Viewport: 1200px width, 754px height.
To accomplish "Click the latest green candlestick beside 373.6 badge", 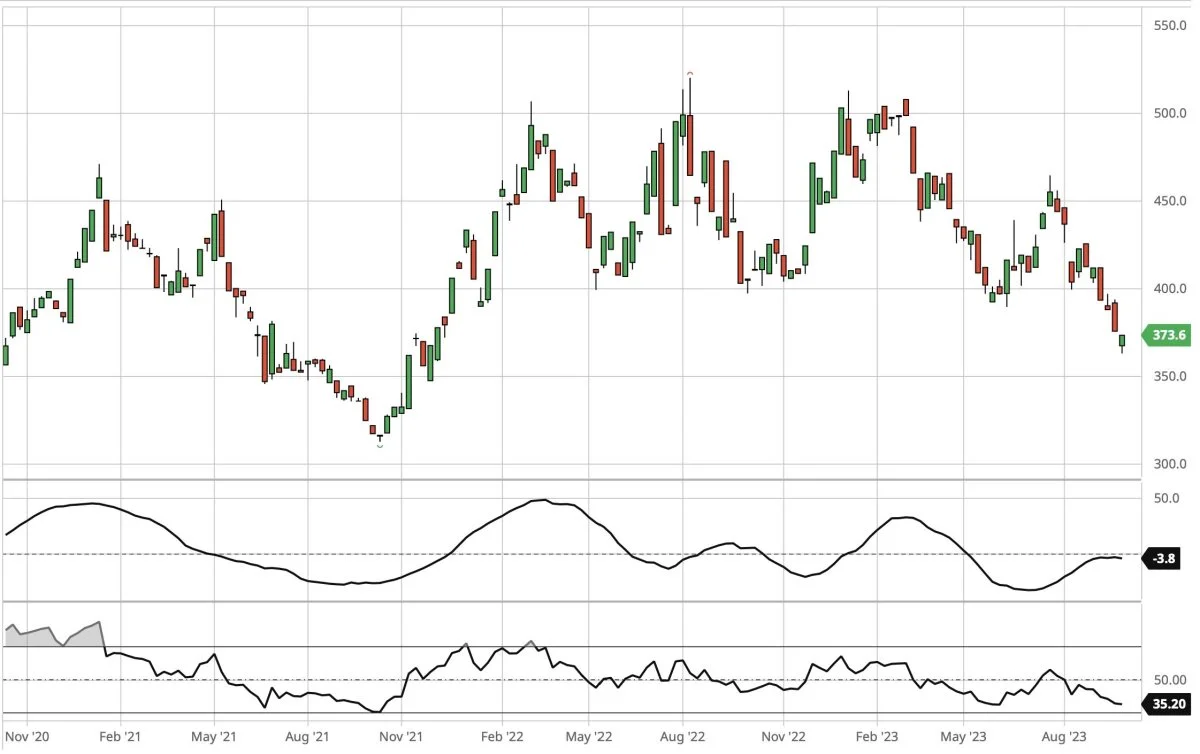I will click(x=1122, y=342).
